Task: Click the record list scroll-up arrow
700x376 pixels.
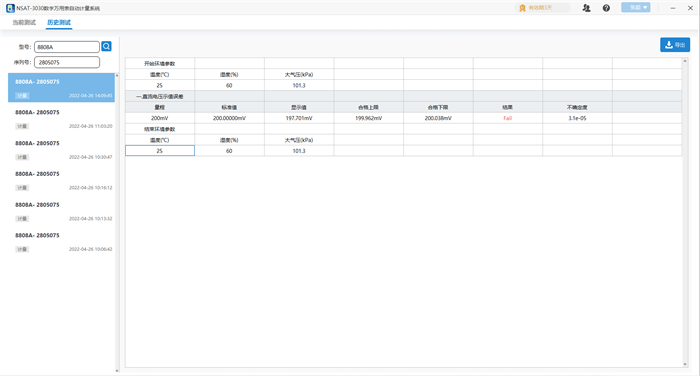Action: [117, 75]
